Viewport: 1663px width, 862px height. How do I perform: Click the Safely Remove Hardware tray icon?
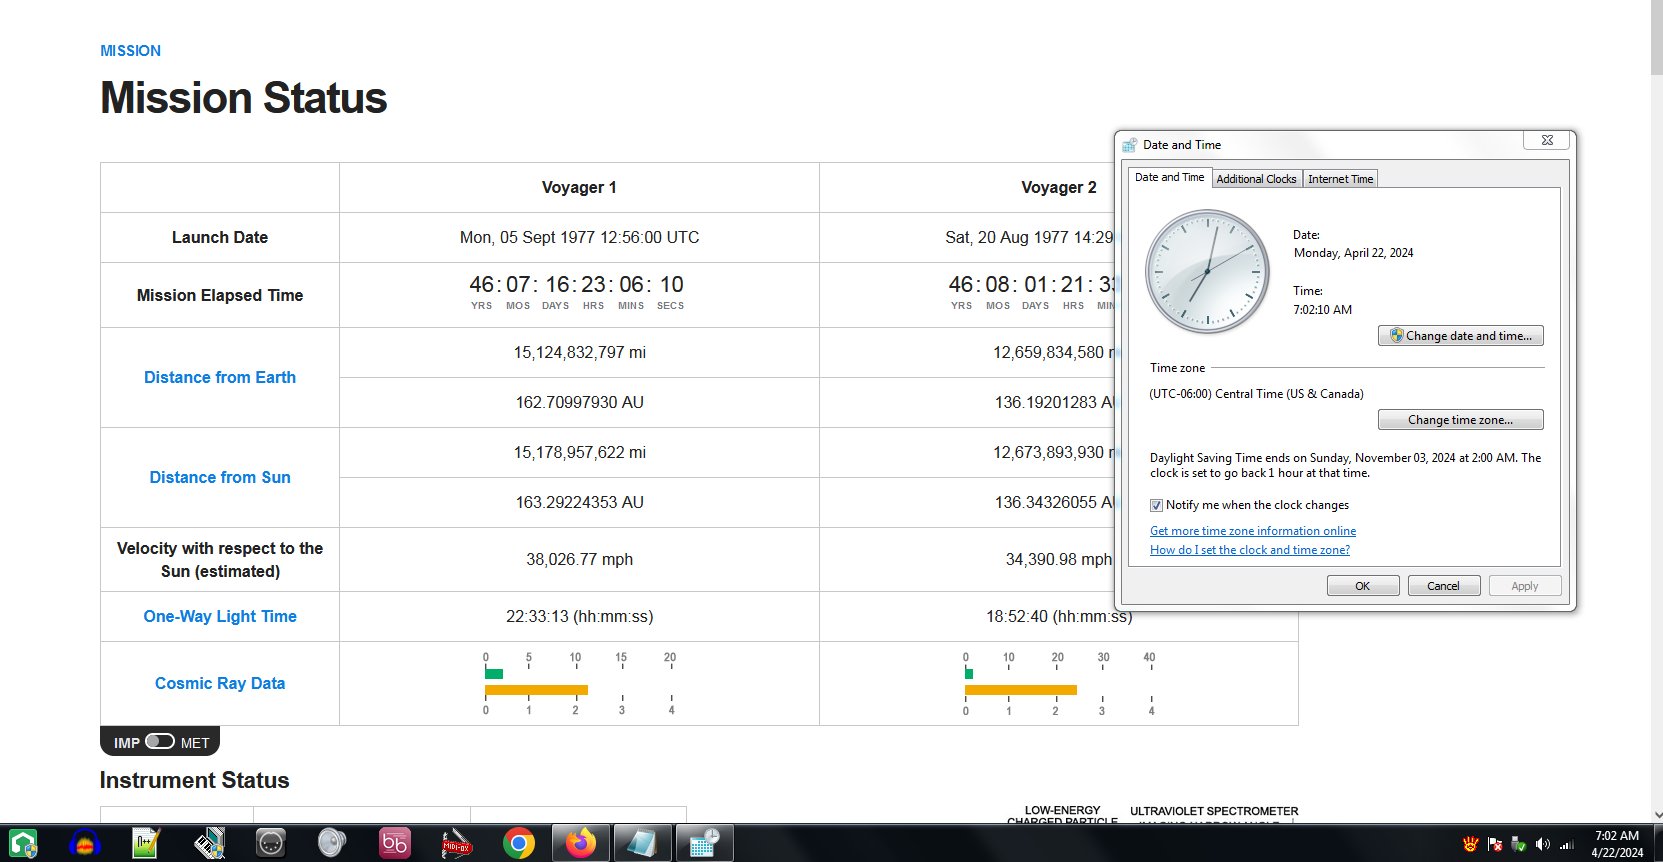(1519, 844)
